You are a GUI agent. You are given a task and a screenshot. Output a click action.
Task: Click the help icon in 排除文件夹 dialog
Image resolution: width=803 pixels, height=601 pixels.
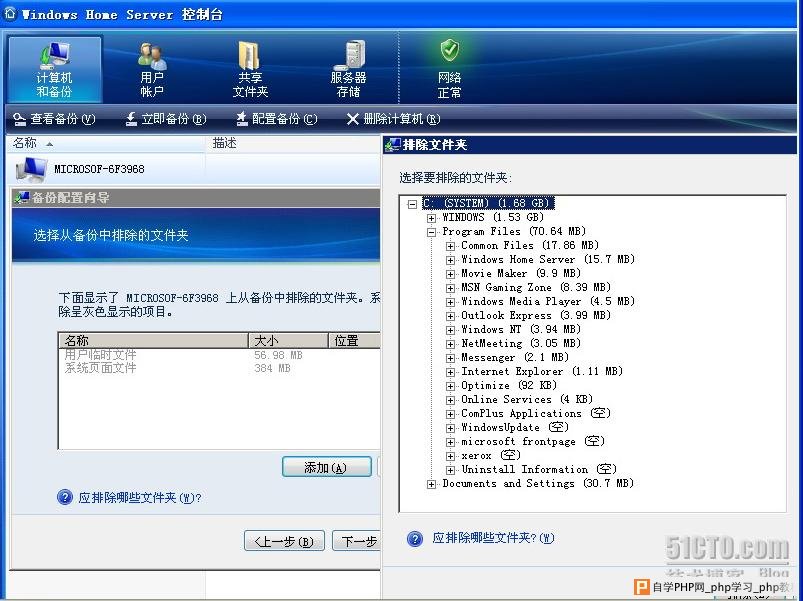click(415, 539)
